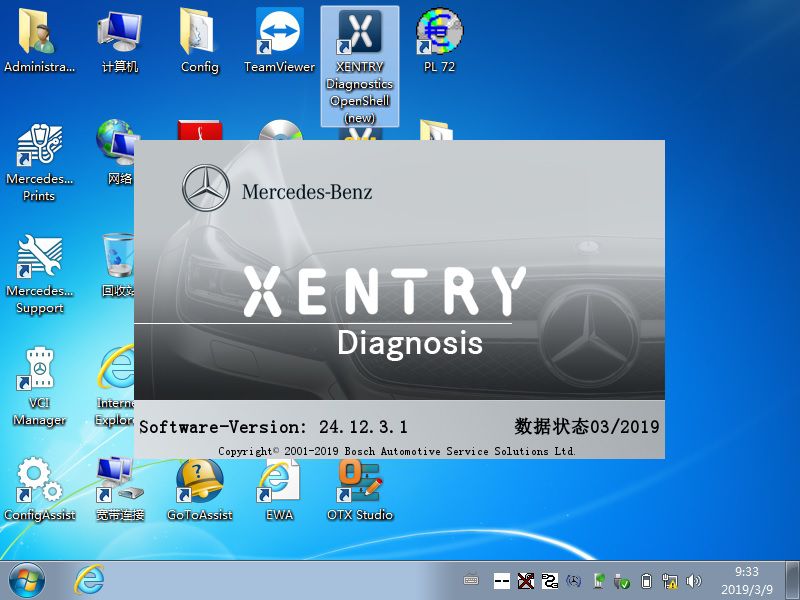Click the cable connection tray icon
The width and height of the screenshot is (800, 600).
549,581
